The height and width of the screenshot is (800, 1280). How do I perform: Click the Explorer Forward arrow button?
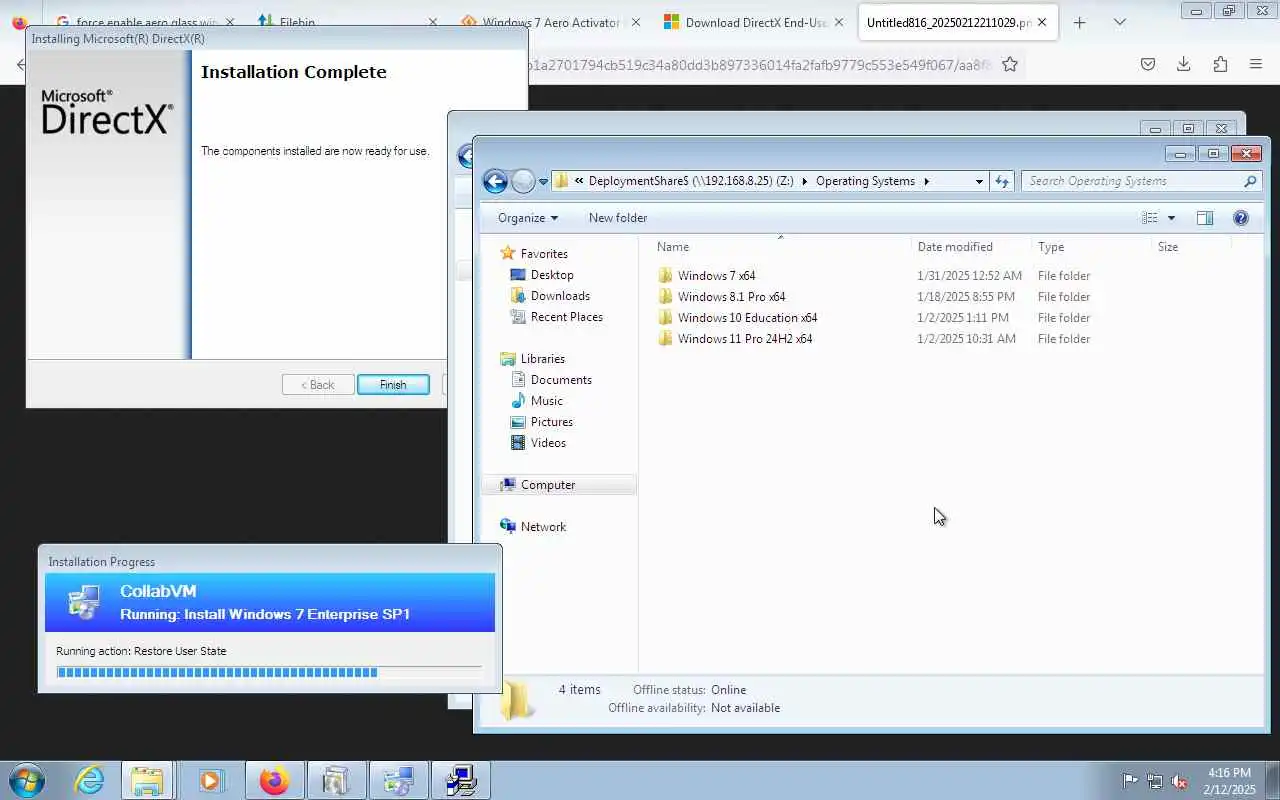(523, 181)
